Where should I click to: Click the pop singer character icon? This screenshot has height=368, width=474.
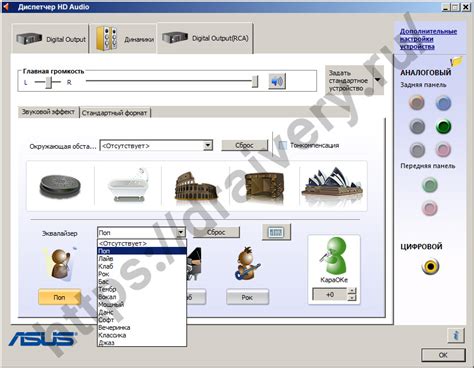click(x=60, y=263)
